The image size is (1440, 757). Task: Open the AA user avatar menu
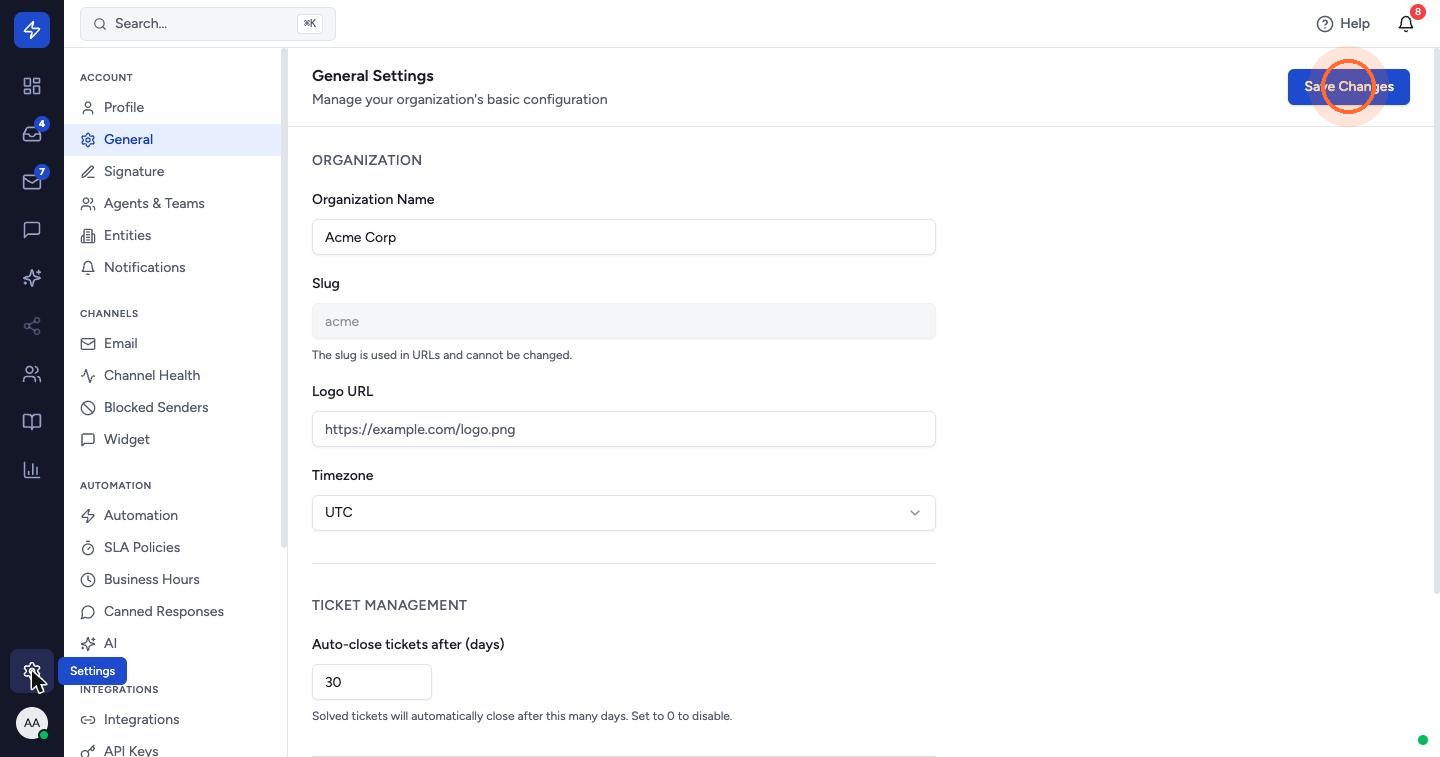[x=32, y=723]
